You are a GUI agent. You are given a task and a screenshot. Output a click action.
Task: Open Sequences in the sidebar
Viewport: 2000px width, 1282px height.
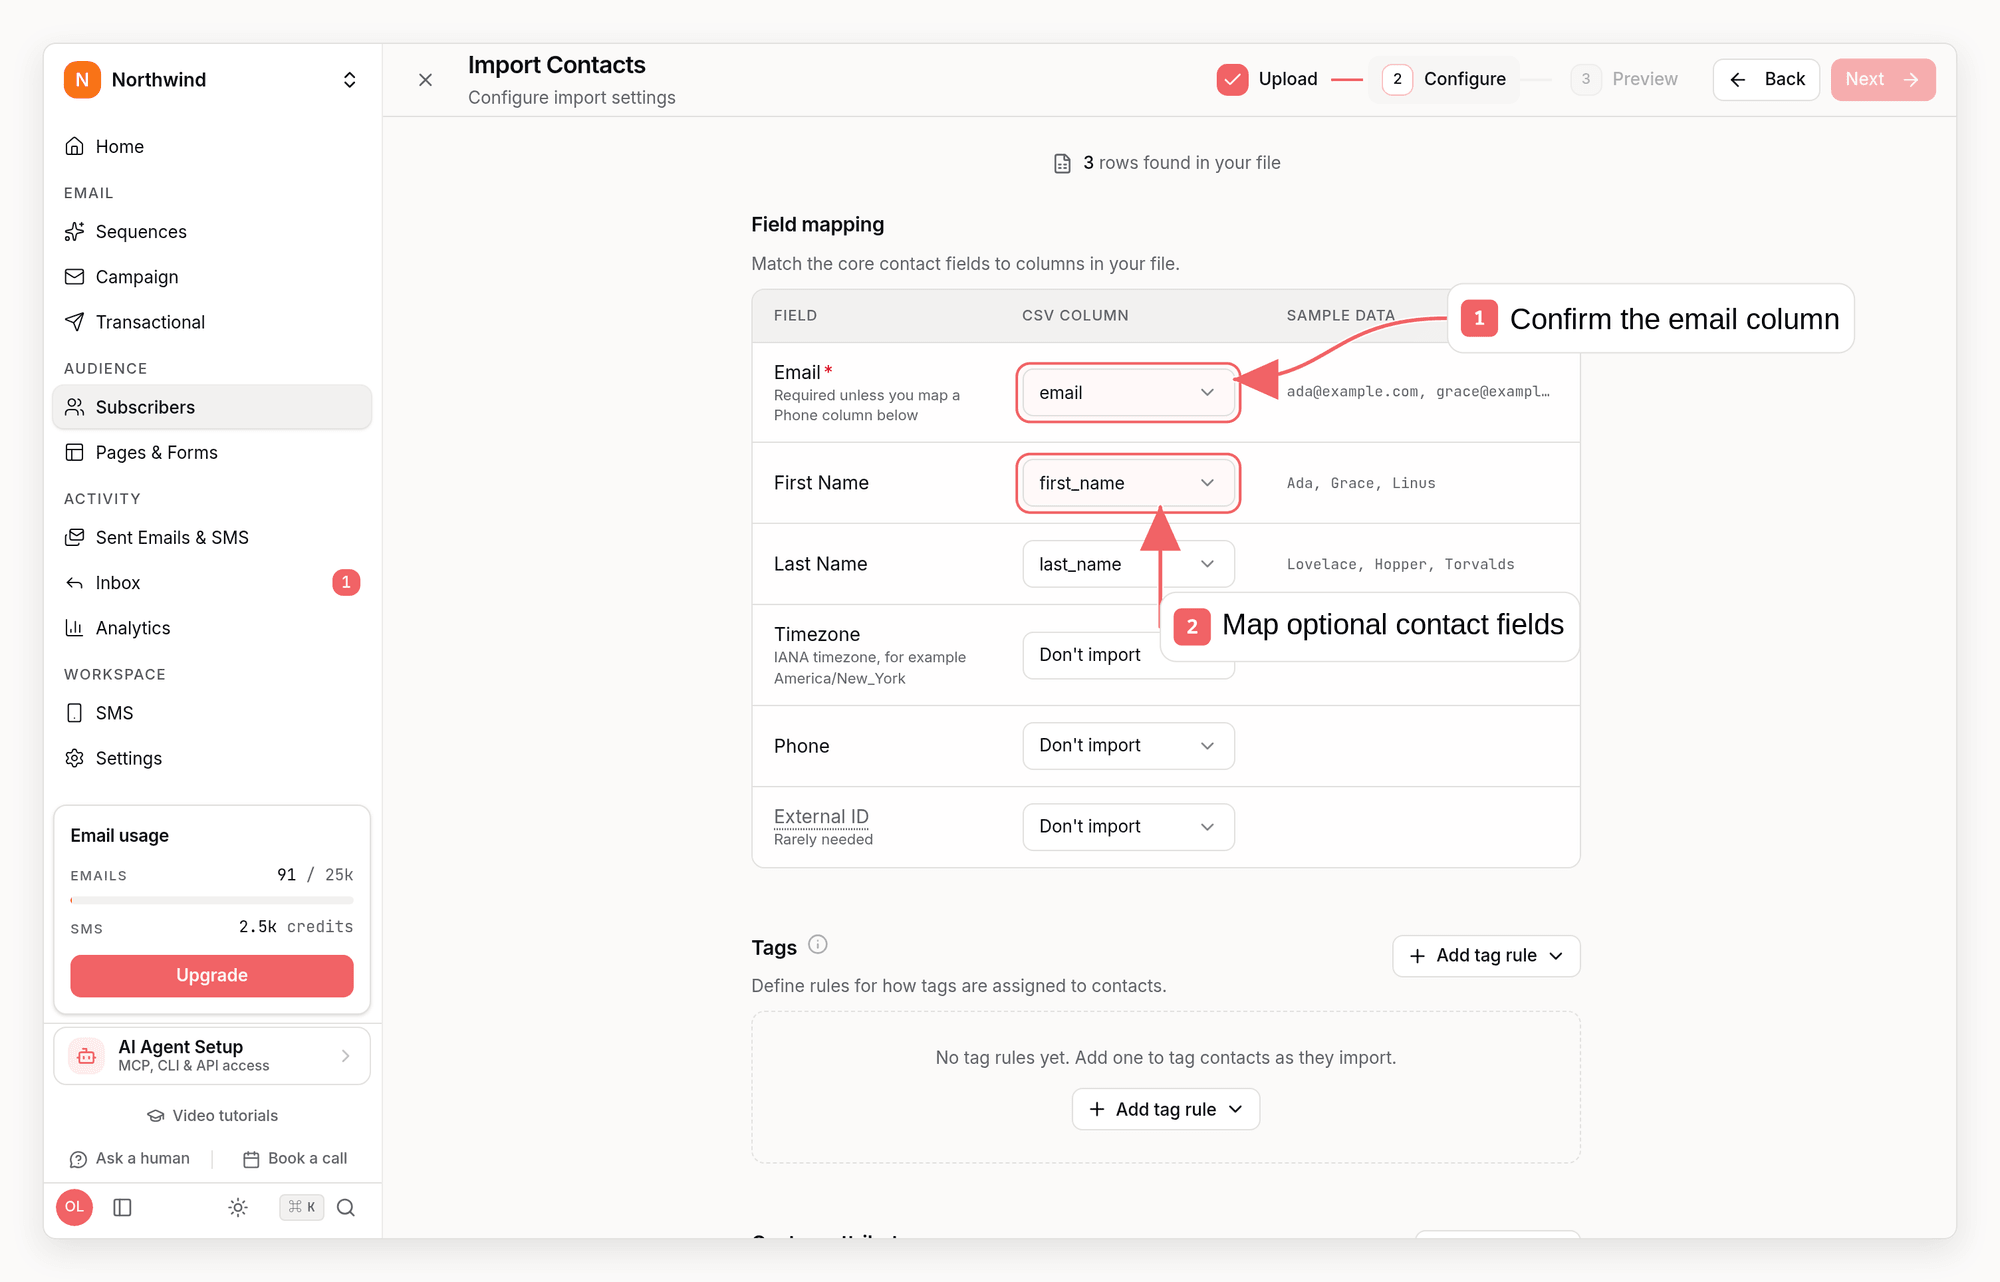tap(211, 232)
